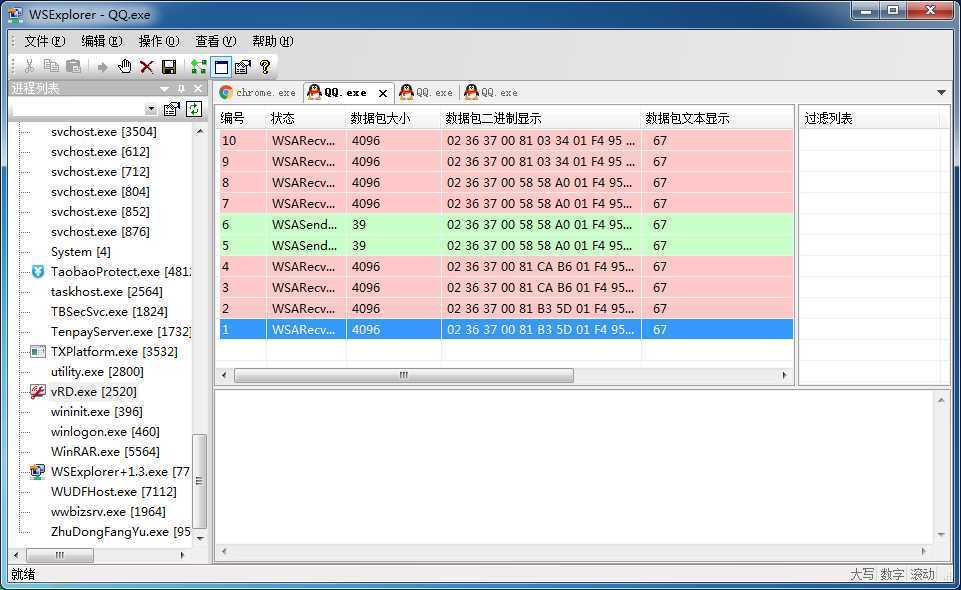This screenshot has width=961, height=590.
Task: Click the Paste clipboard icon in the toolbar
Action: 74,66
